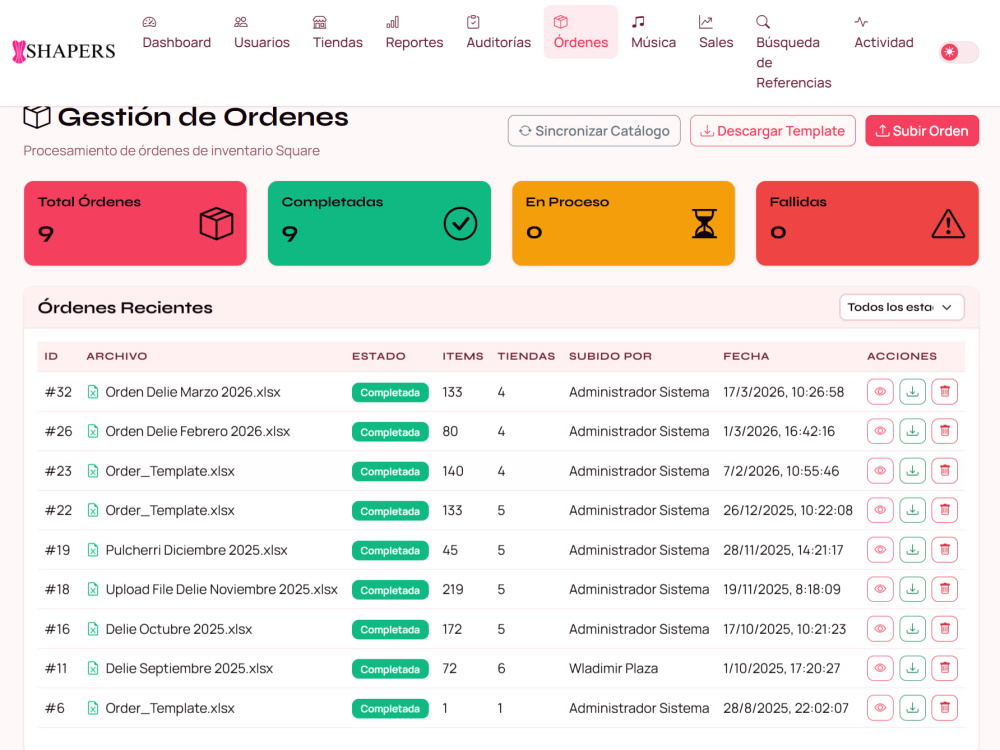Open the Música section
Viewport: 1000px width, 750px height.
tap(653, 33)
